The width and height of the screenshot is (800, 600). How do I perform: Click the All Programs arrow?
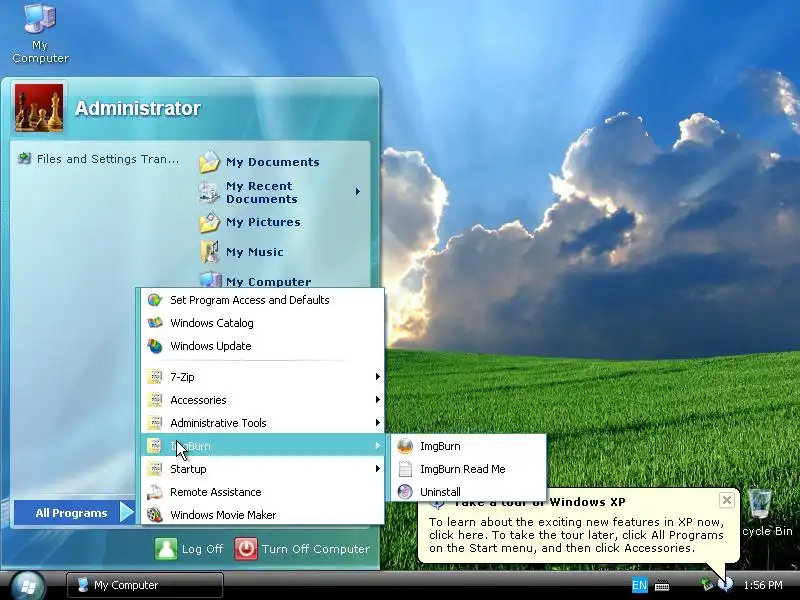(x=127, y=512)
